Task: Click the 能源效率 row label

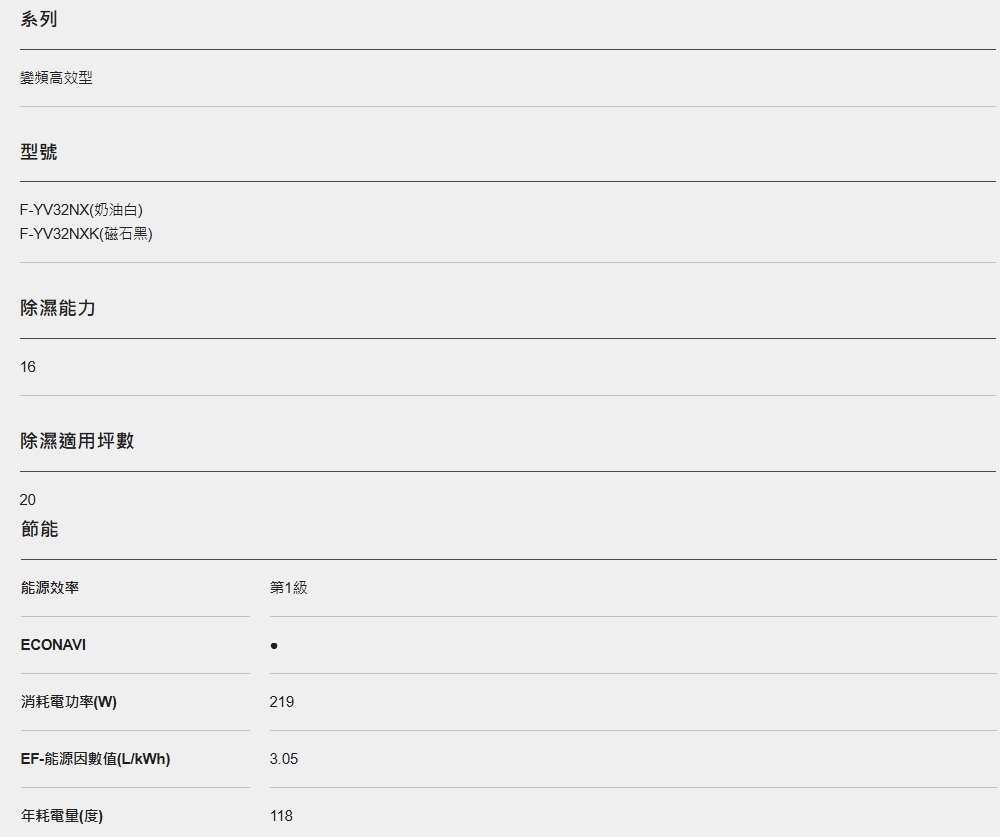Action: coord(50,588)
